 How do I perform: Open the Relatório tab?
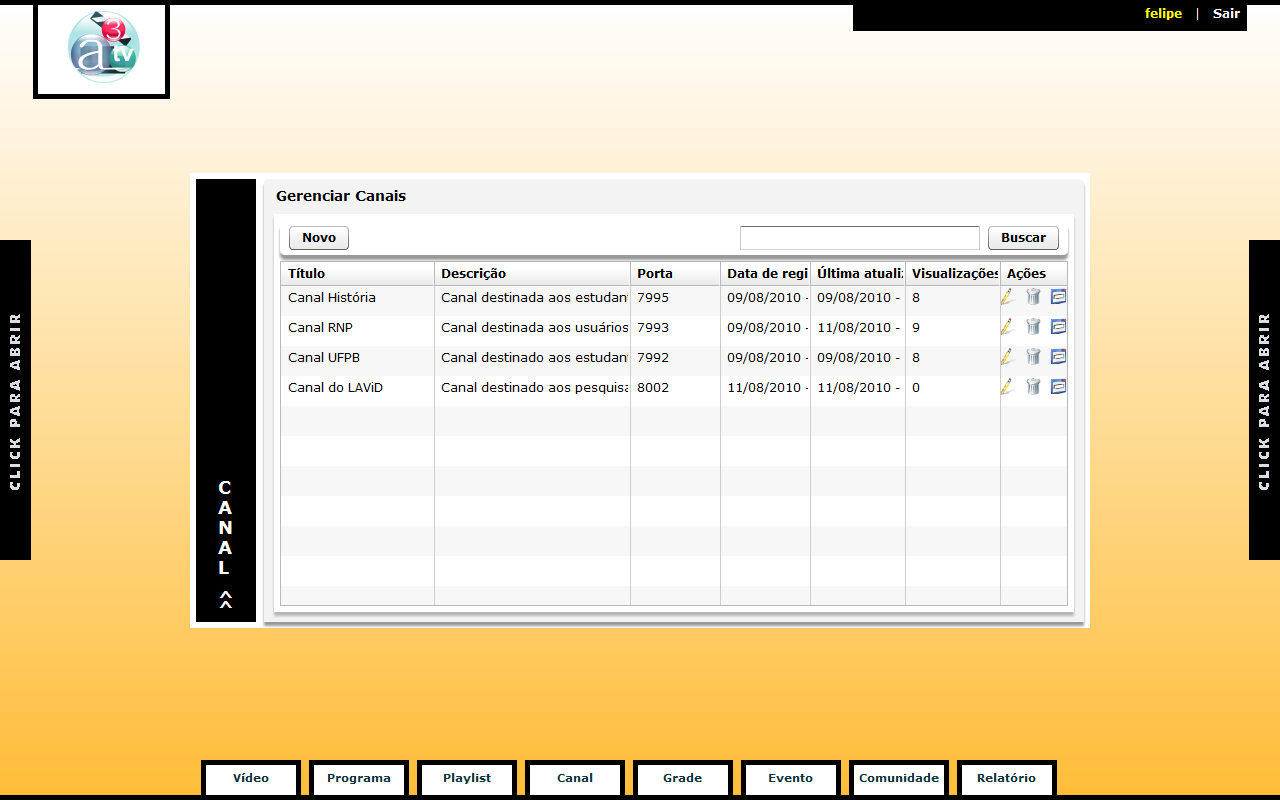click(x=1007, y=778)
